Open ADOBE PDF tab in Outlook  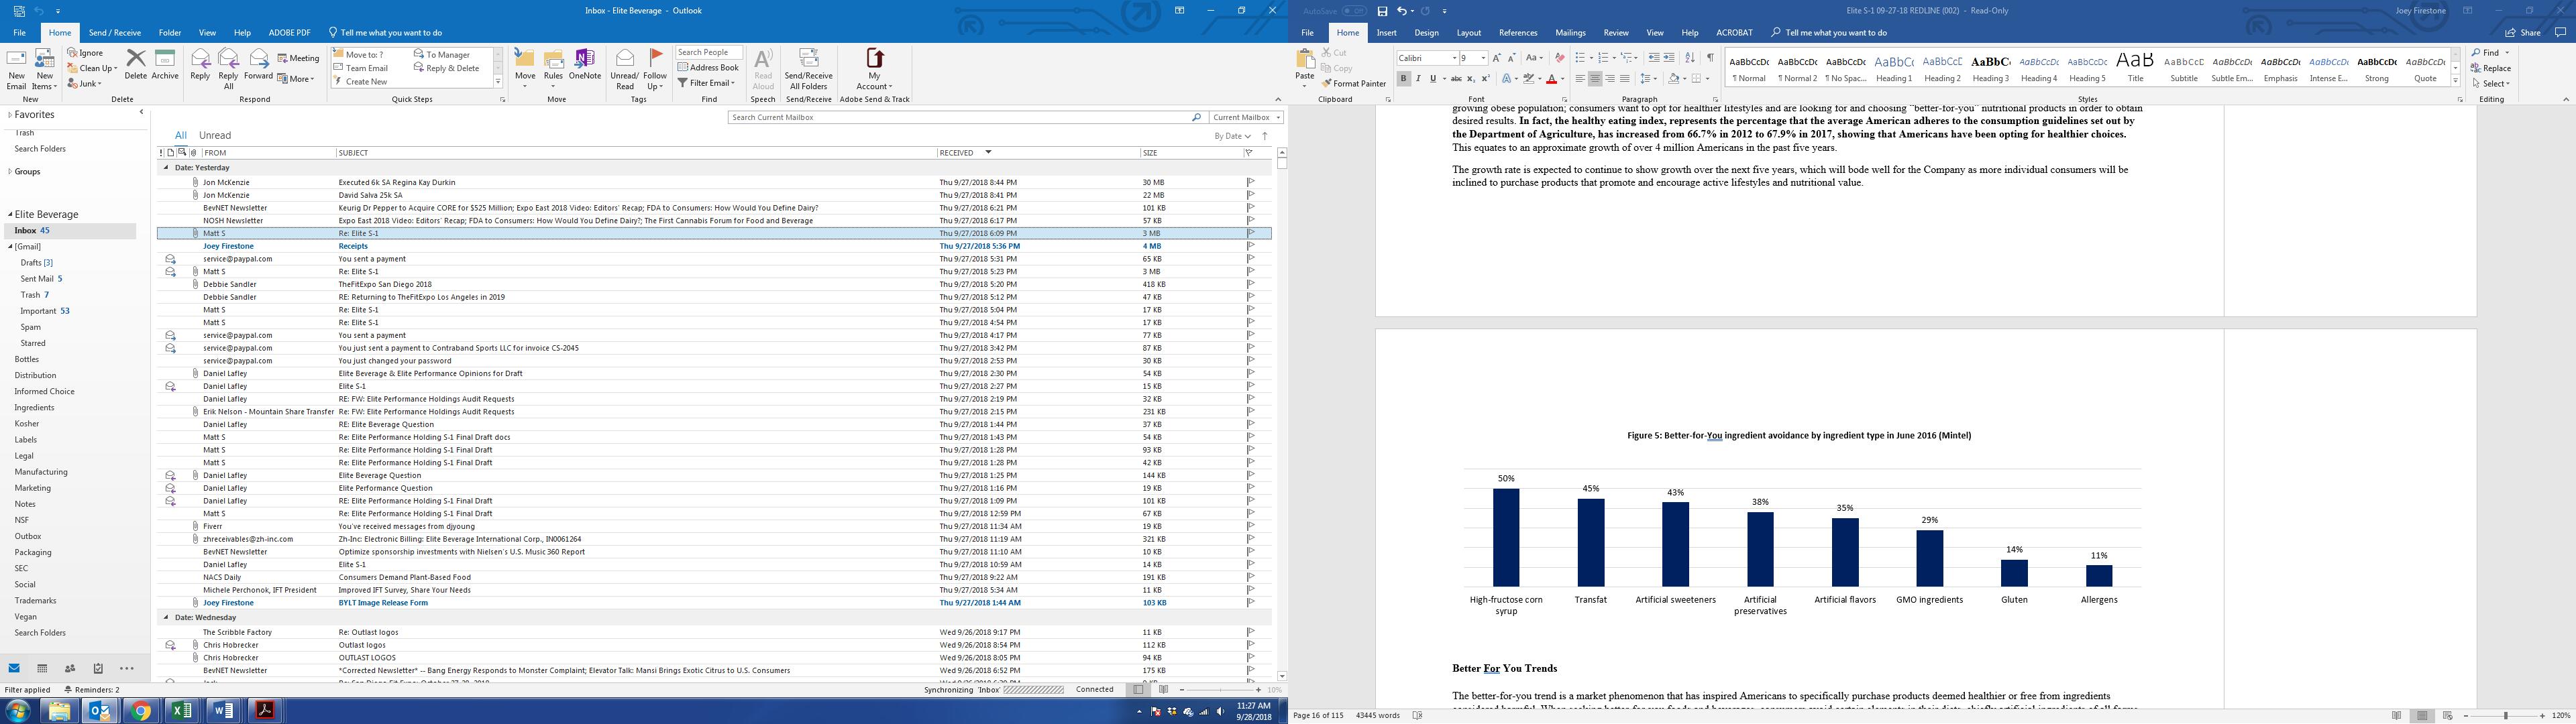pyautogui.click(x=289, y=33)
